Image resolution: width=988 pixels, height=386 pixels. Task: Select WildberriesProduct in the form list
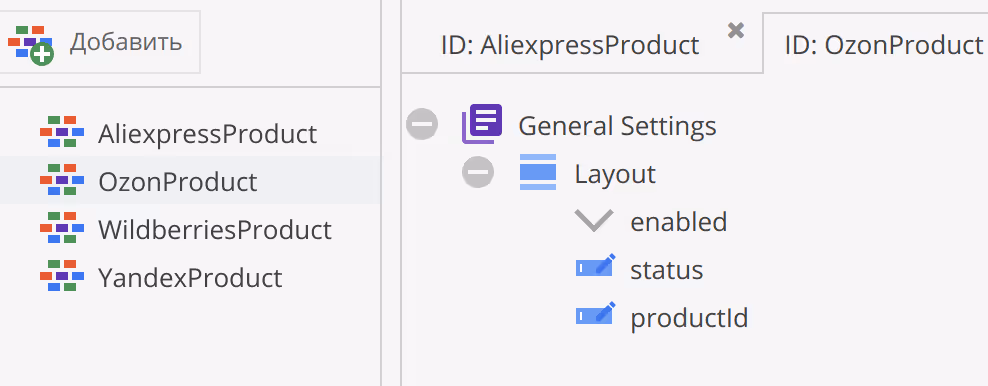[x=215, y=230]
